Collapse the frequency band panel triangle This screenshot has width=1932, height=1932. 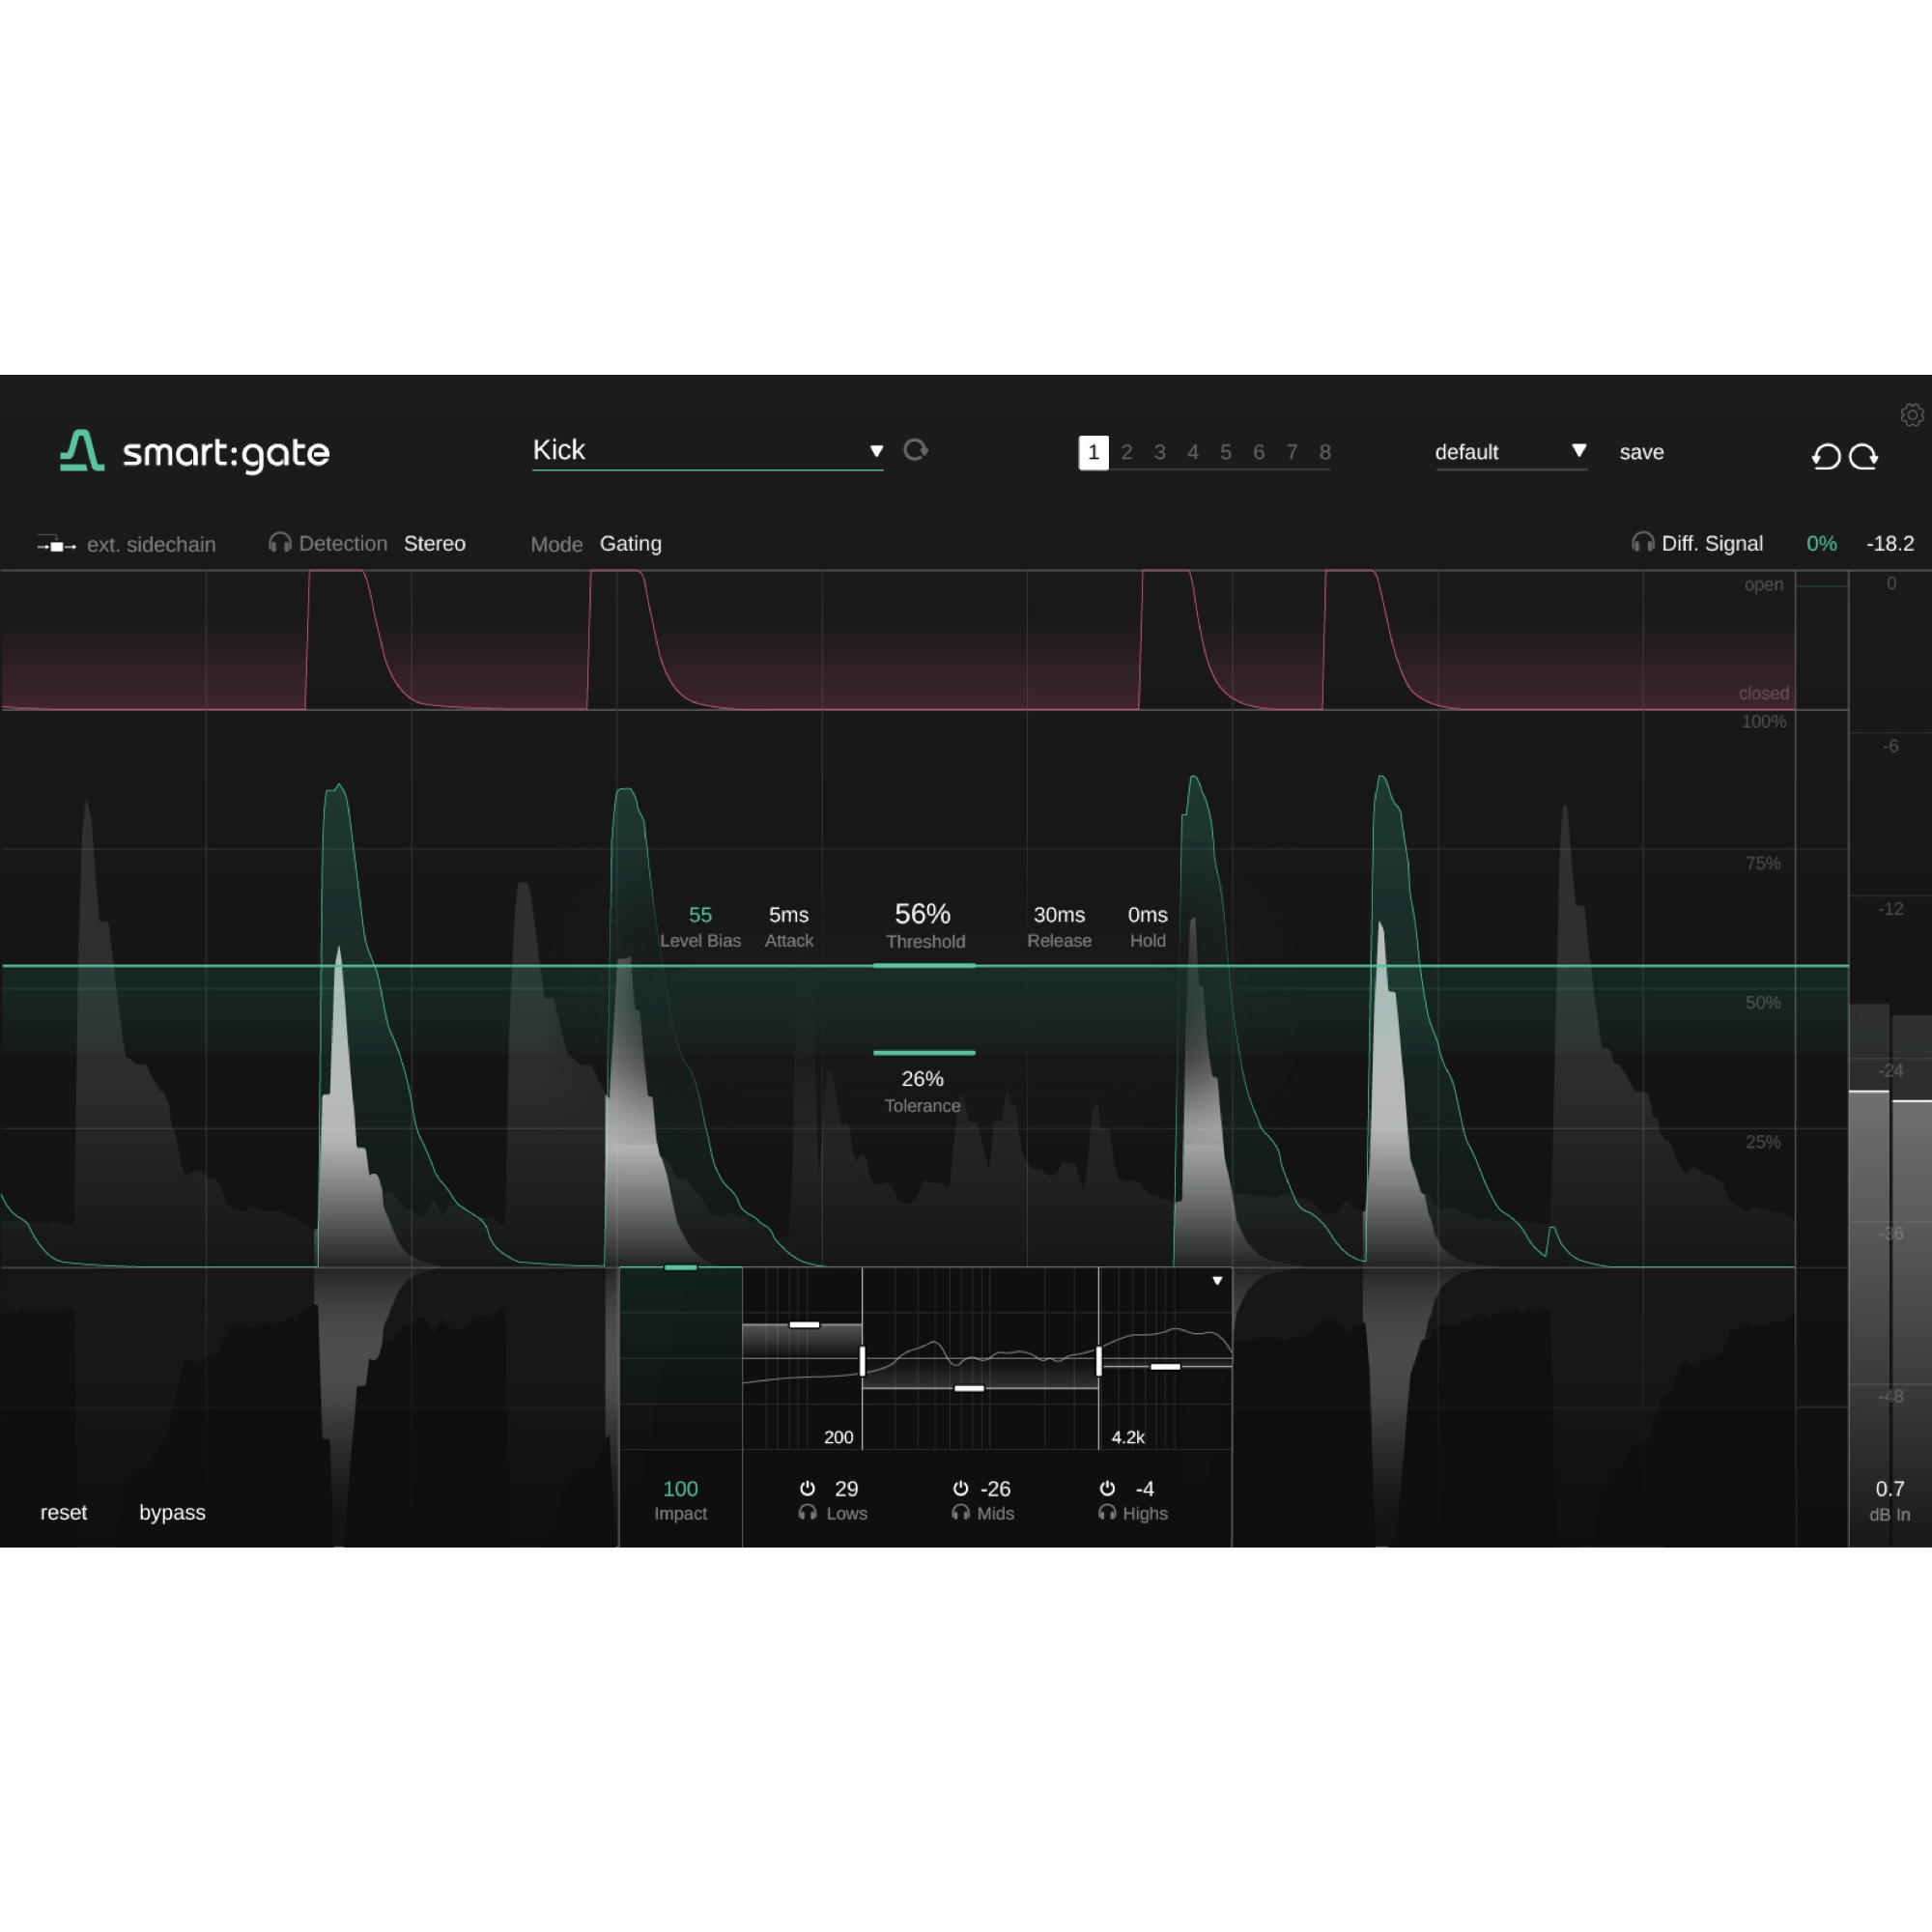1217,1280
